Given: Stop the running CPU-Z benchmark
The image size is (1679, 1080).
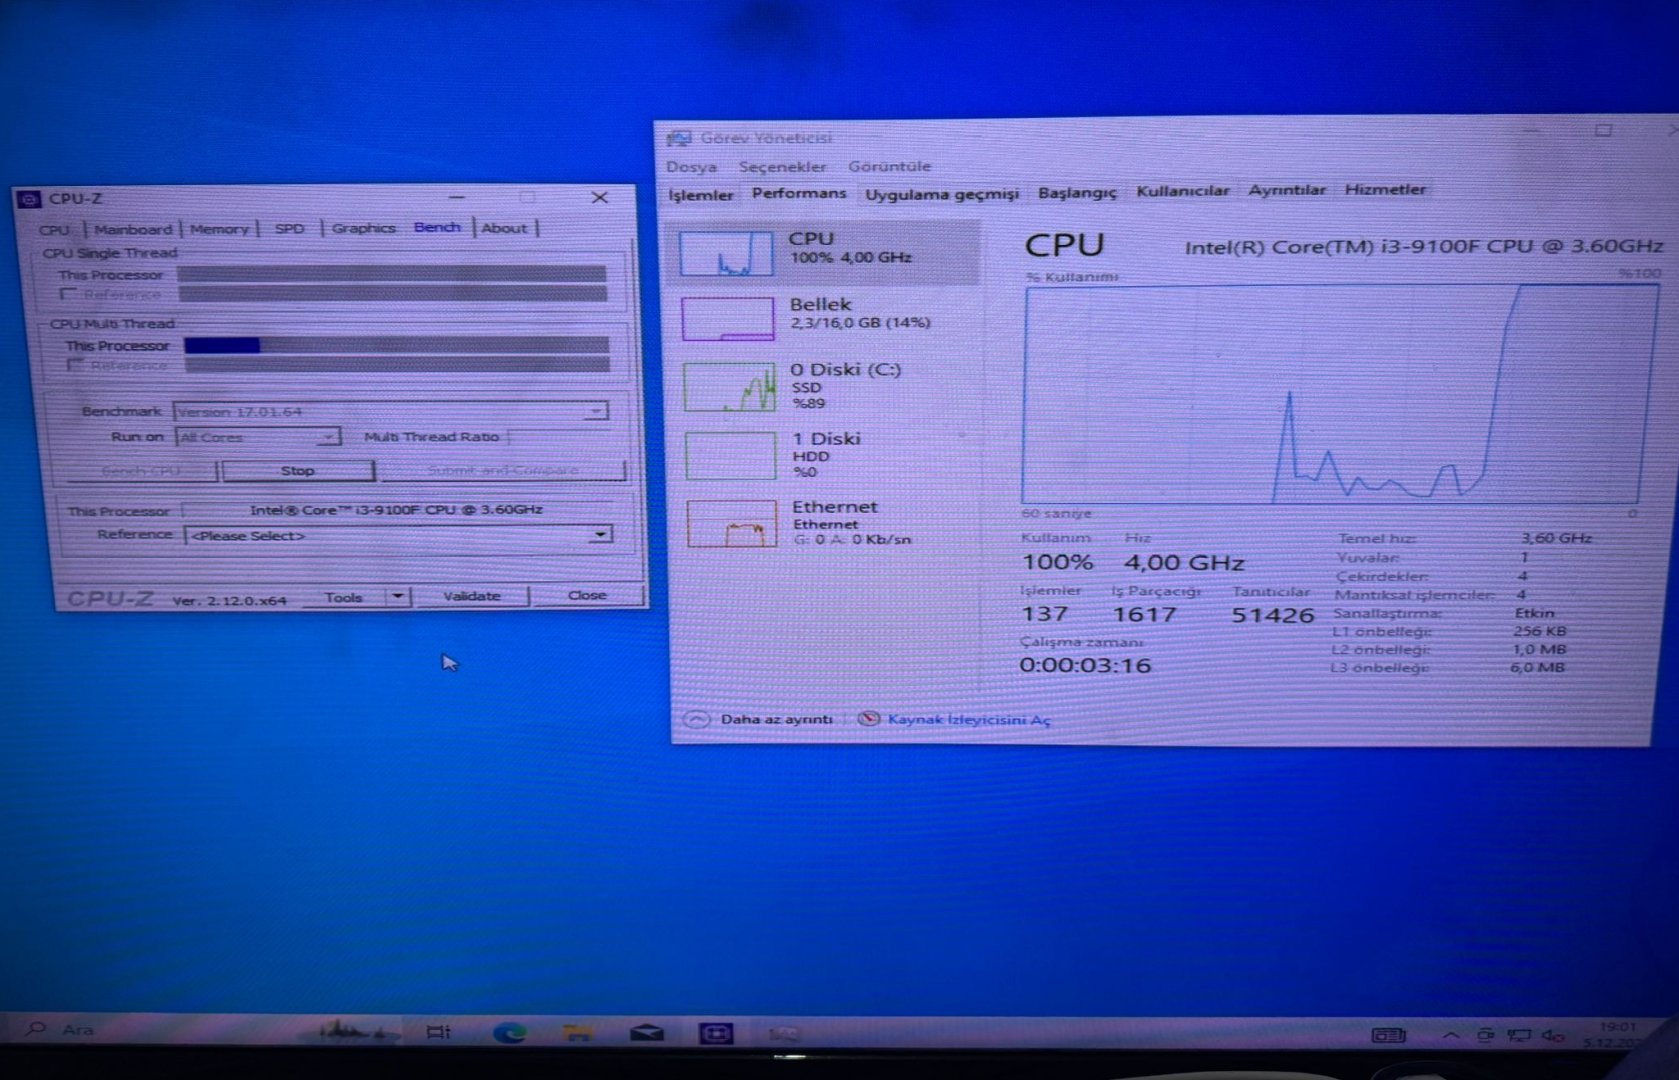Looking at the screenshot, I should [x=298, y=471].
